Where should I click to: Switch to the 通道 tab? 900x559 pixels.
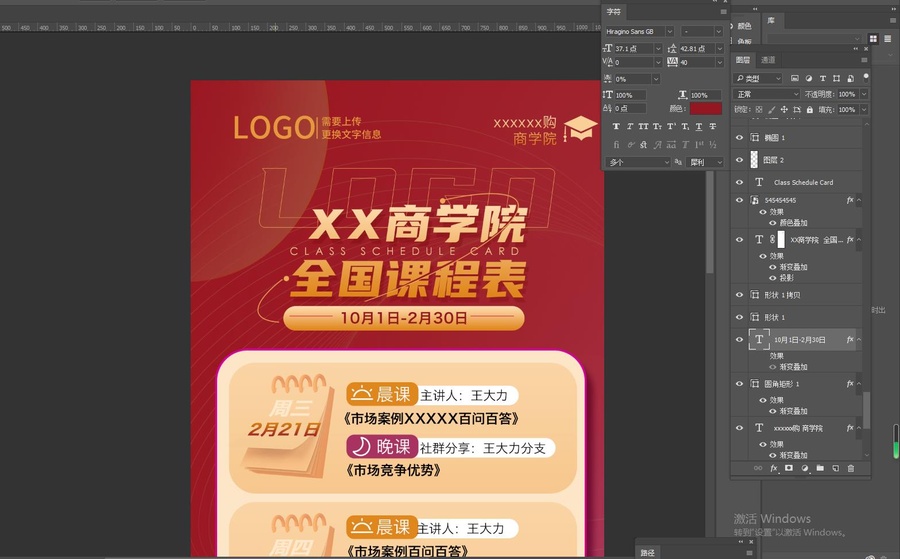pyautogui.click(x=767, y=60)
